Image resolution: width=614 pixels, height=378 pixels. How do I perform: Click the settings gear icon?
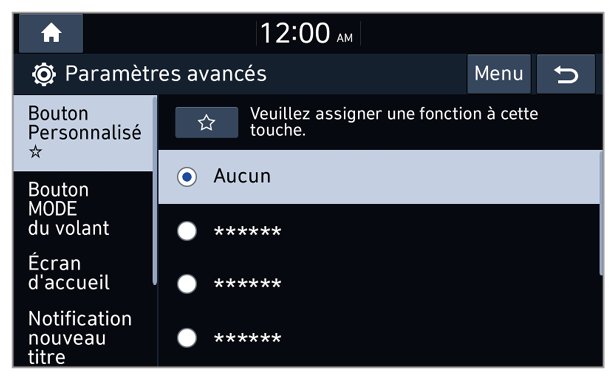click(43, 74)
